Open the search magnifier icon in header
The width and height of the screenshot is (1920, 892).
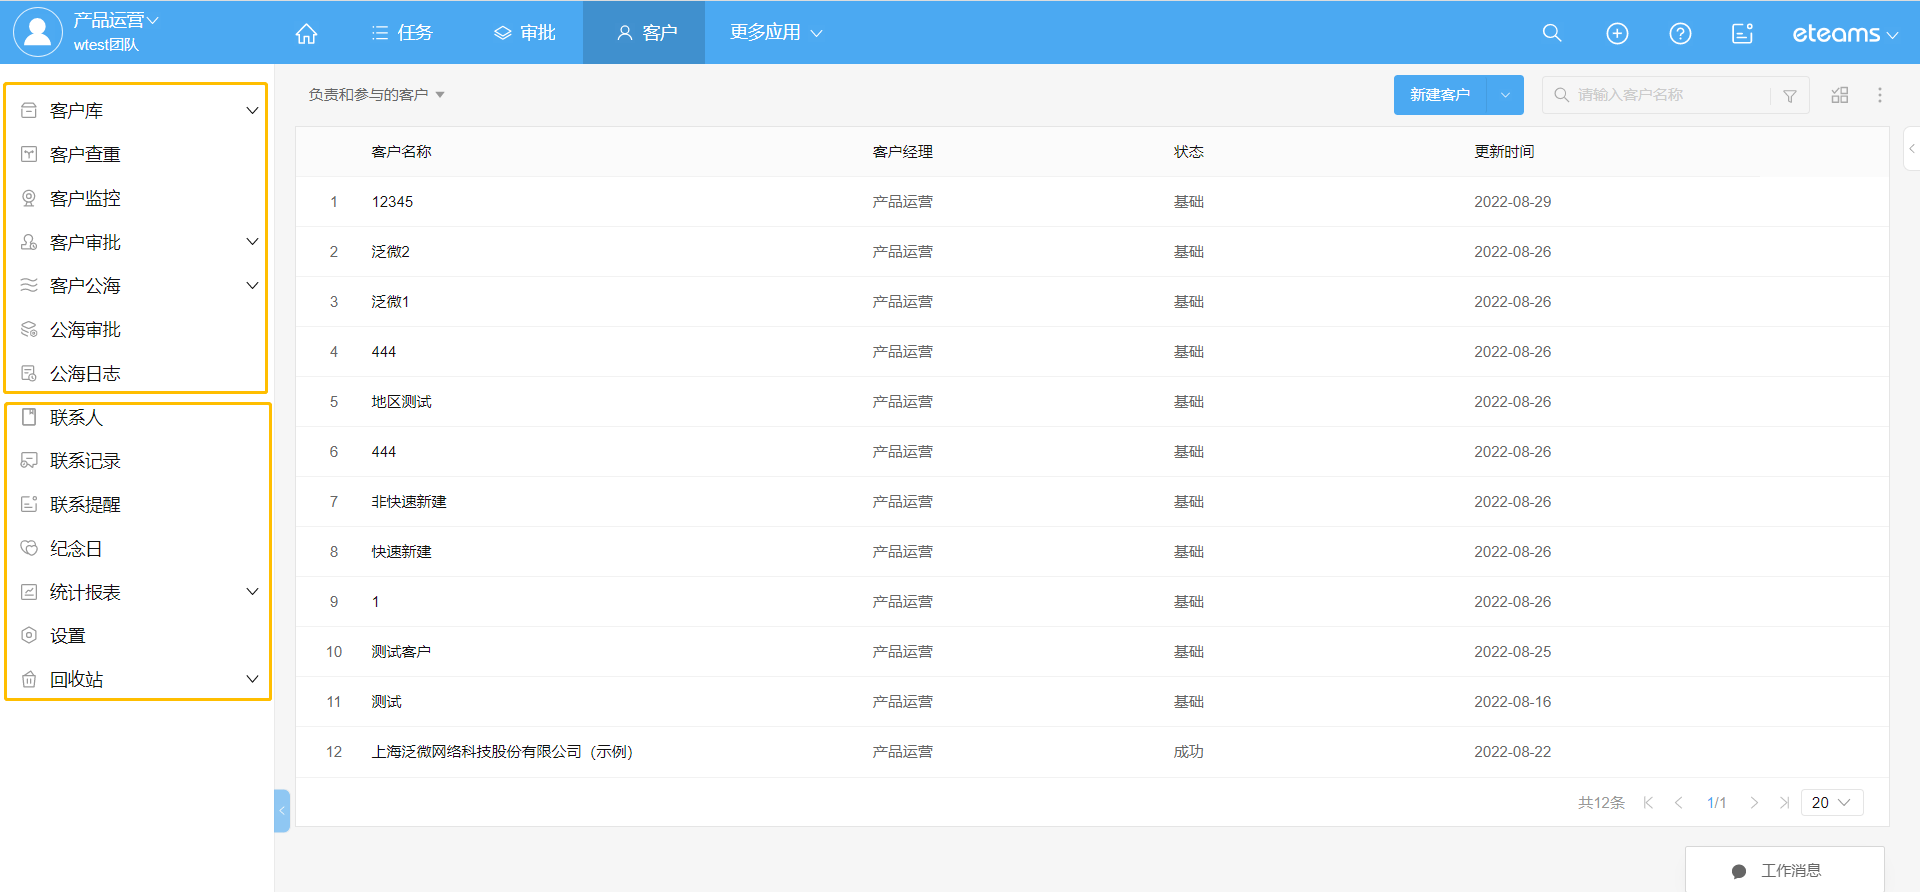pos(1551,33)
